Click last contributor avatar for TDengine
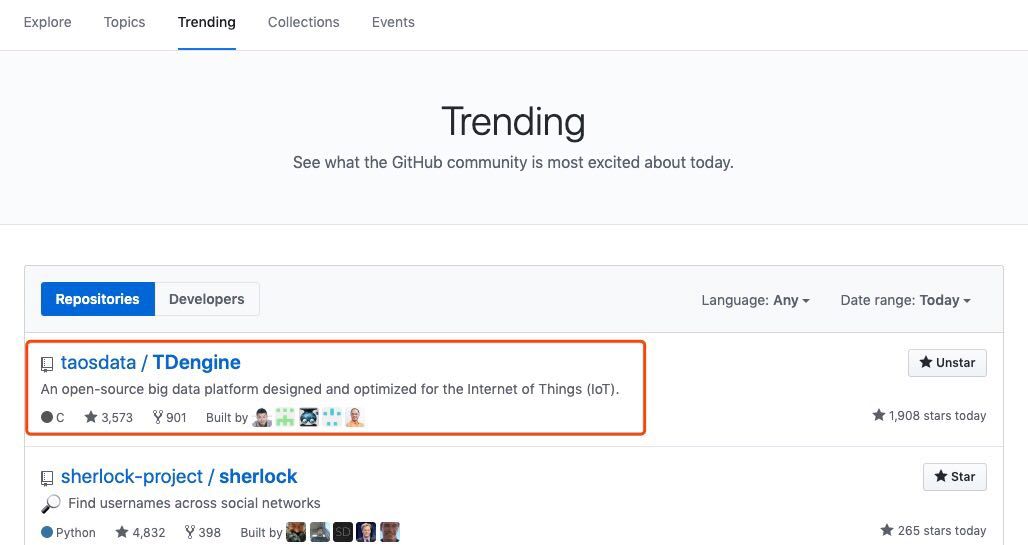The width and height of the screenshot is (1028, 545). [x=354, y=417]
